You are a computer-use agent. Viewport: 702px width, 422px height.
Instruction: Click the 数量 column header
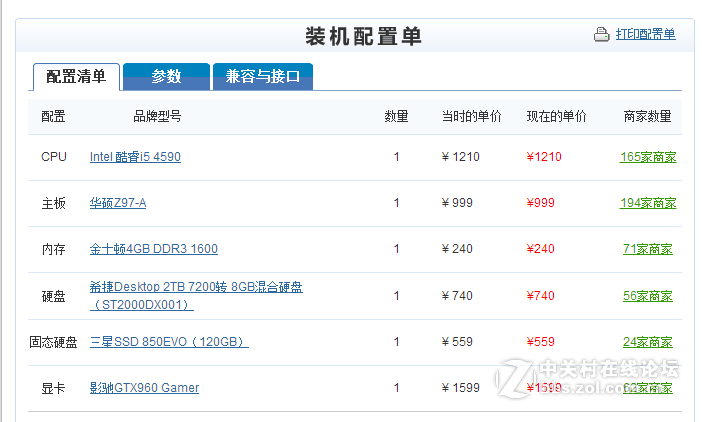(396, 116)
